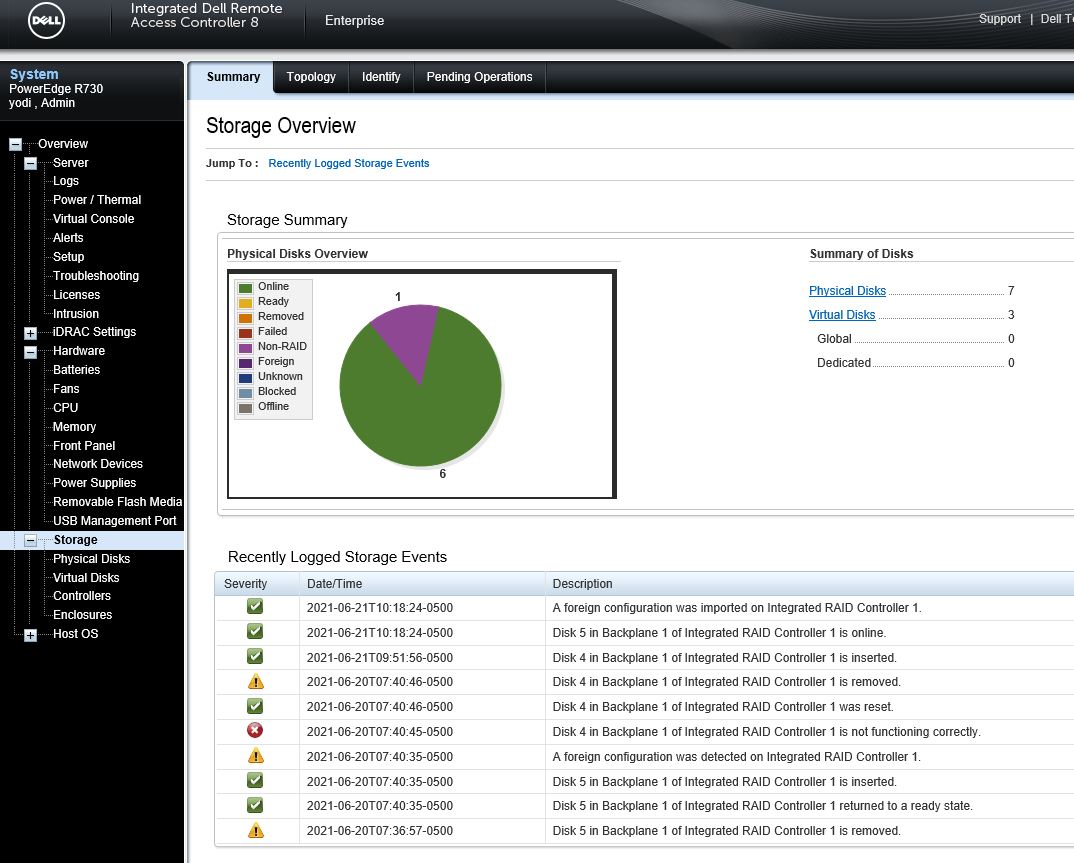The height and width of the screenshot is (863, 1074).
Task: Open iDRAC Settings tree item
Action: (95, 332)
